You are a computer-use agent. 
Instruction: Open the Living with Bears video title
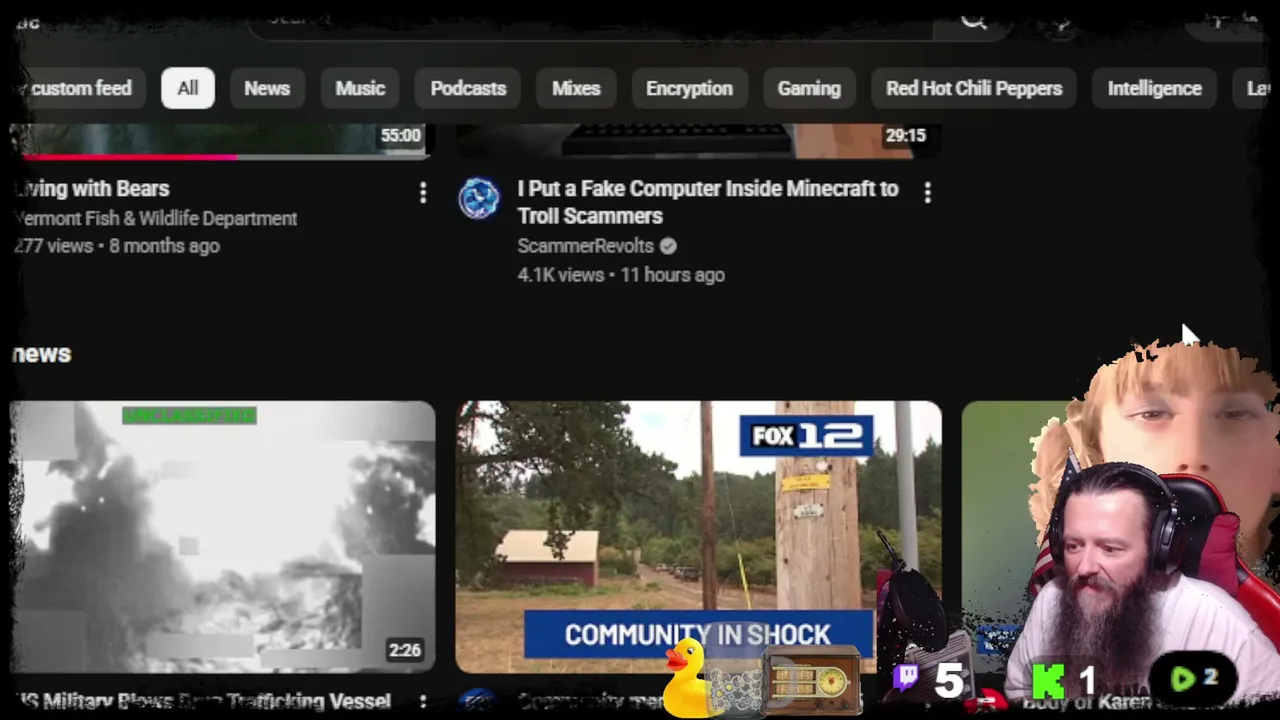click(x=92, y=189)
